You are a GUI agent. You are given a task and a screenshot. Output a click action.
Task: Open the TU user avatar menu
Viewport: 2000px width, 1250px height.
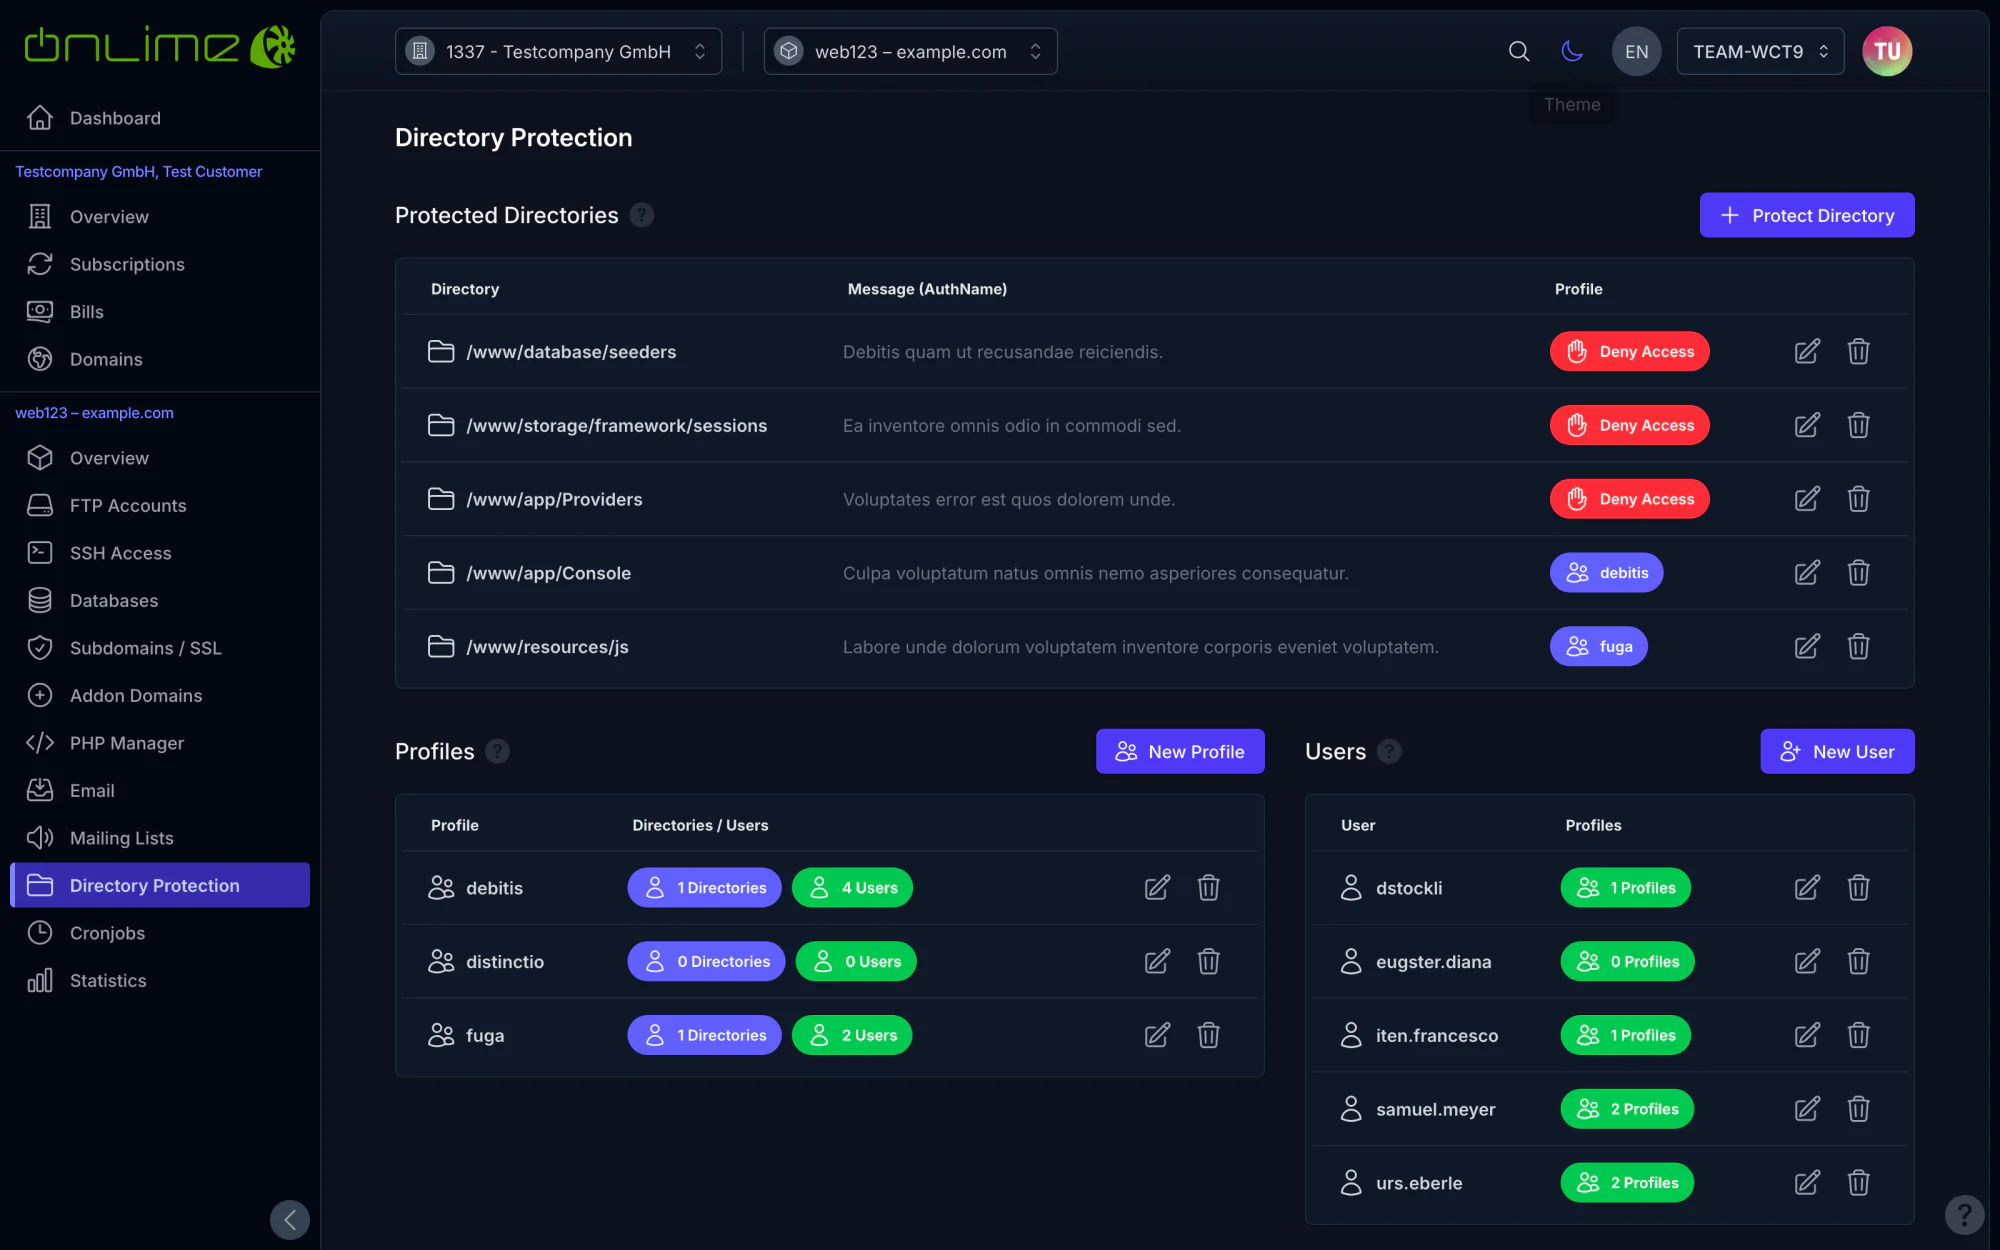pyautogui.click(x=1887, y=51)
